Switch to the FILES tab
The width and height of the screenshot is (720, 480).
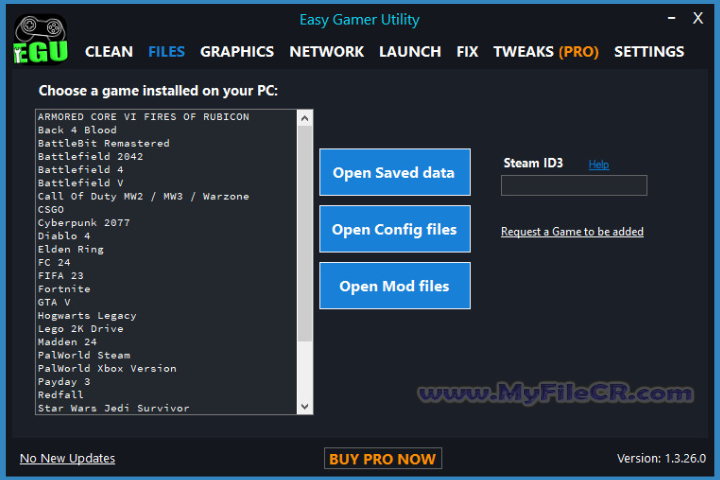(x=166, y=52)
